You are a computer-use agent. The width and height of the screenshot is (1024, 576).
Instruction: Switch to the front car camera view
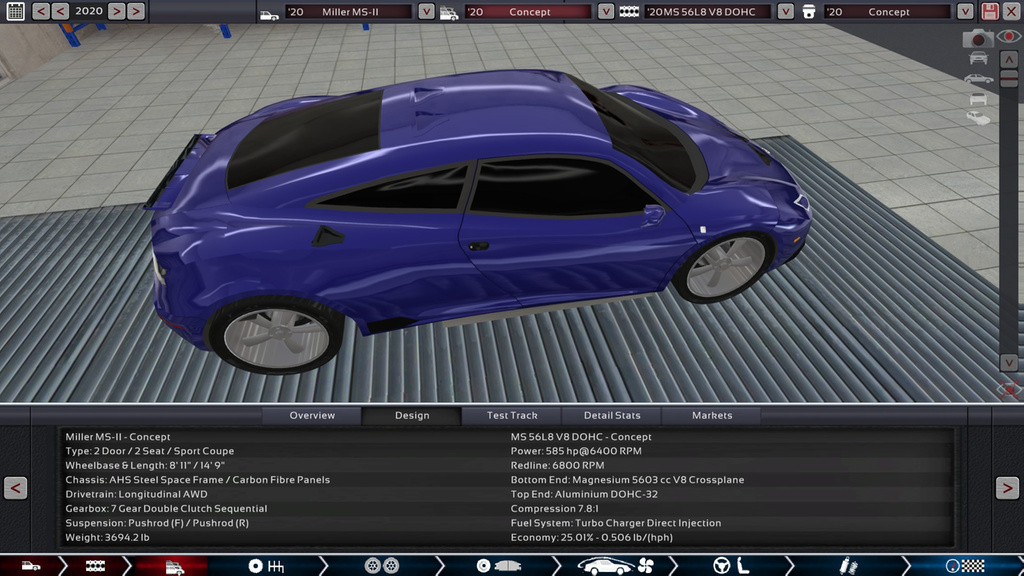[978, 58]
